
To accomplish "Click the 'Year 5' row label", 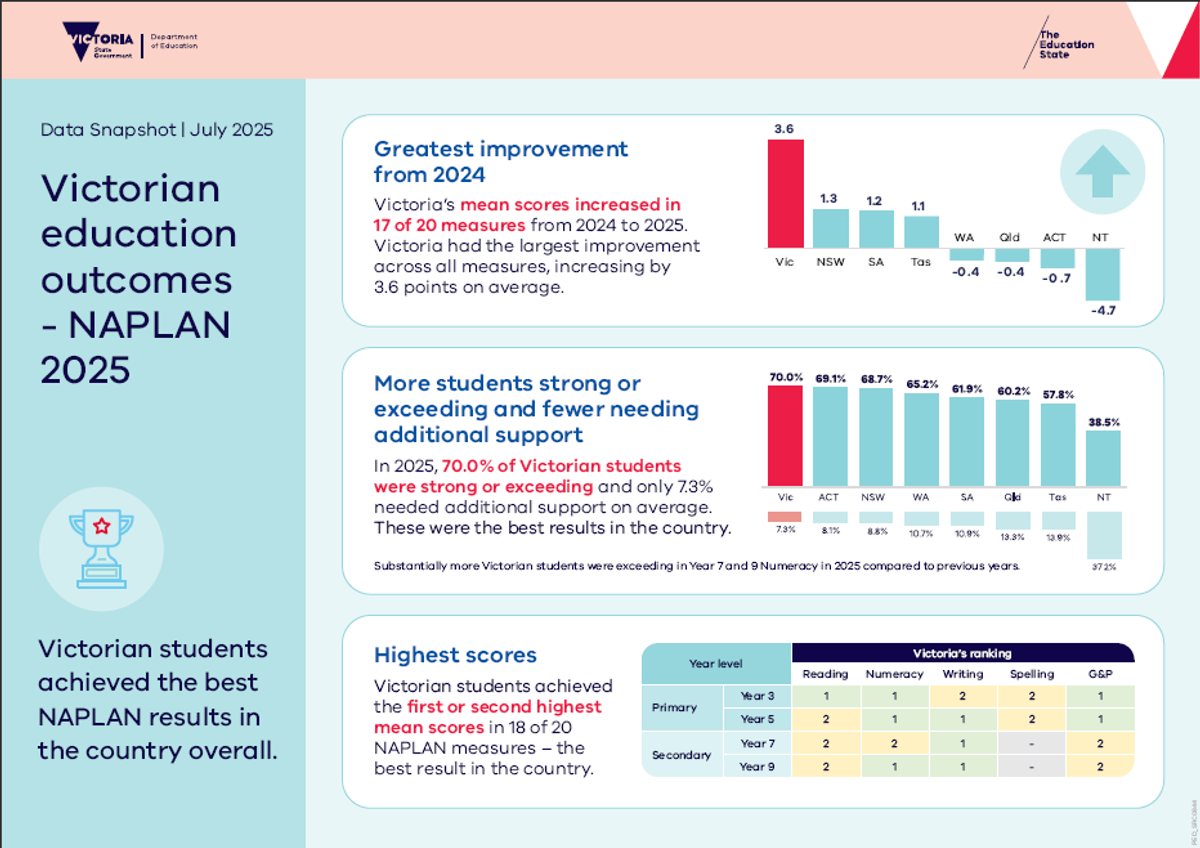I will (x=757, y=719).
